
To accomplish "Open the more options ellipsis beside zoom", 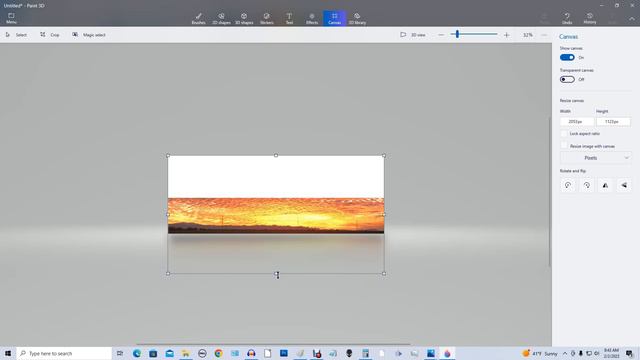I will pos(544,35).
